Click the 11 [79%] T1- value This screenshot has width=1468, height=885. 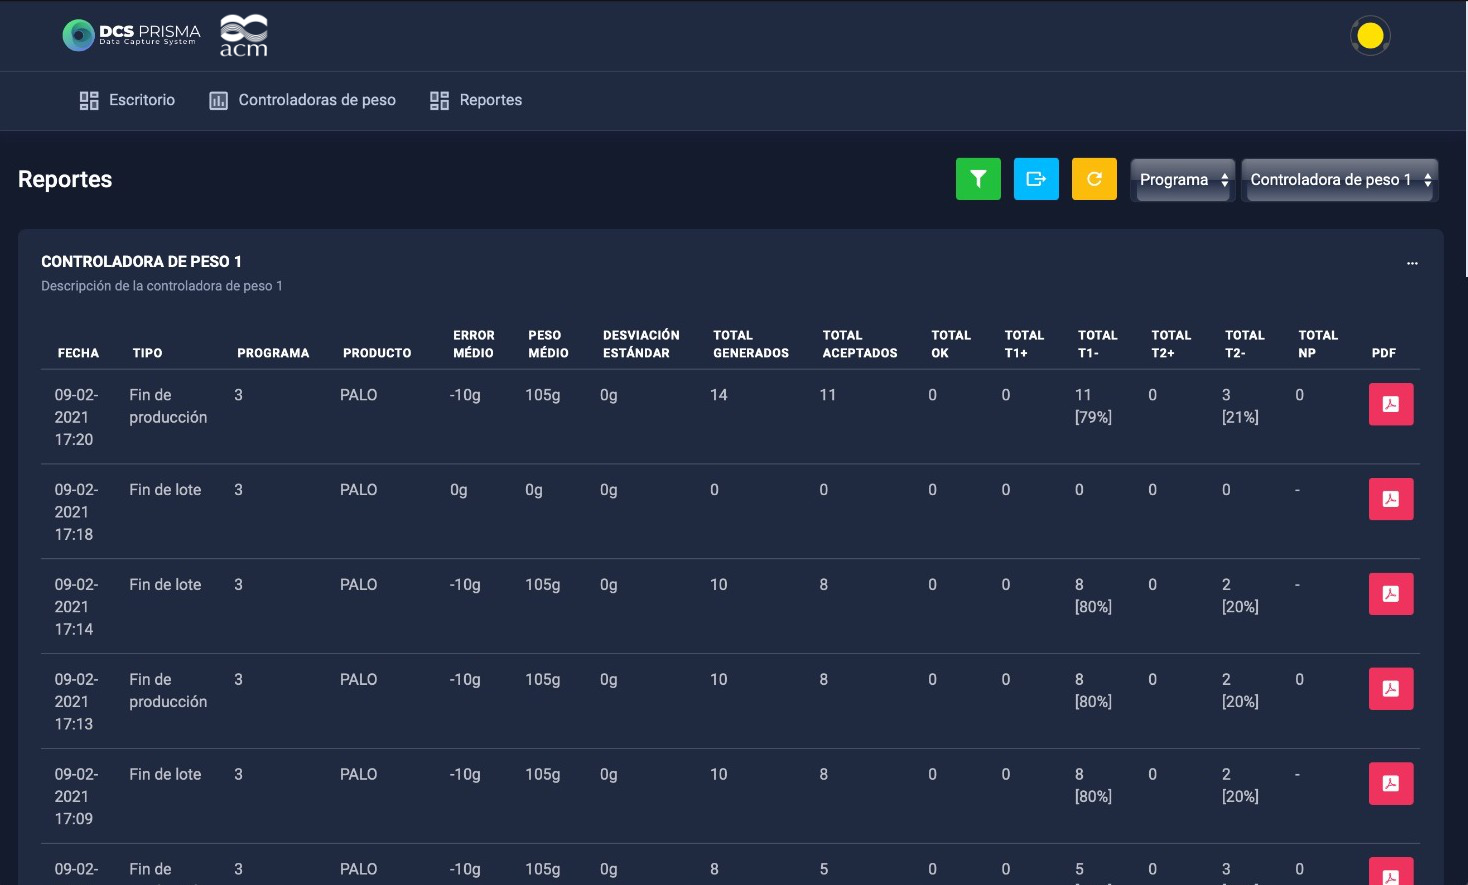[x=1093, y=406]
